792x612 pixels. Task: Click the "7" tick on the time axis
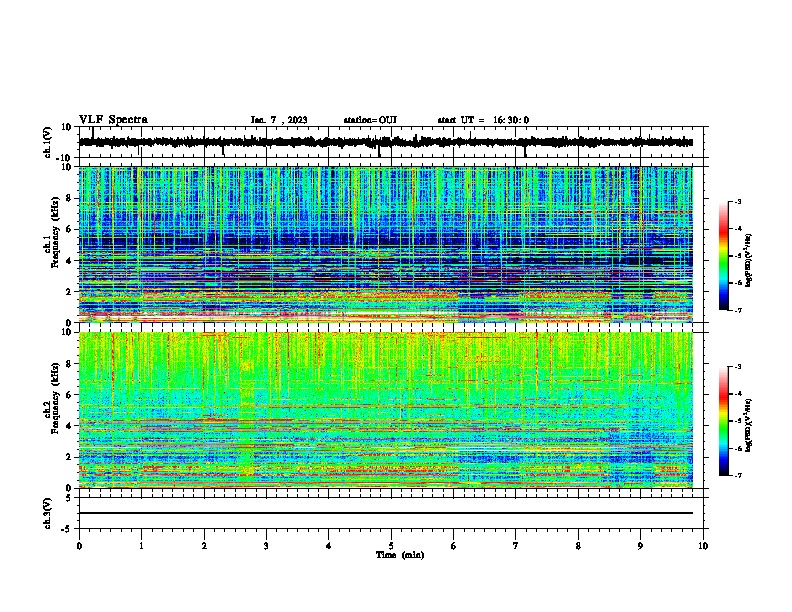[x=516, y=546]
